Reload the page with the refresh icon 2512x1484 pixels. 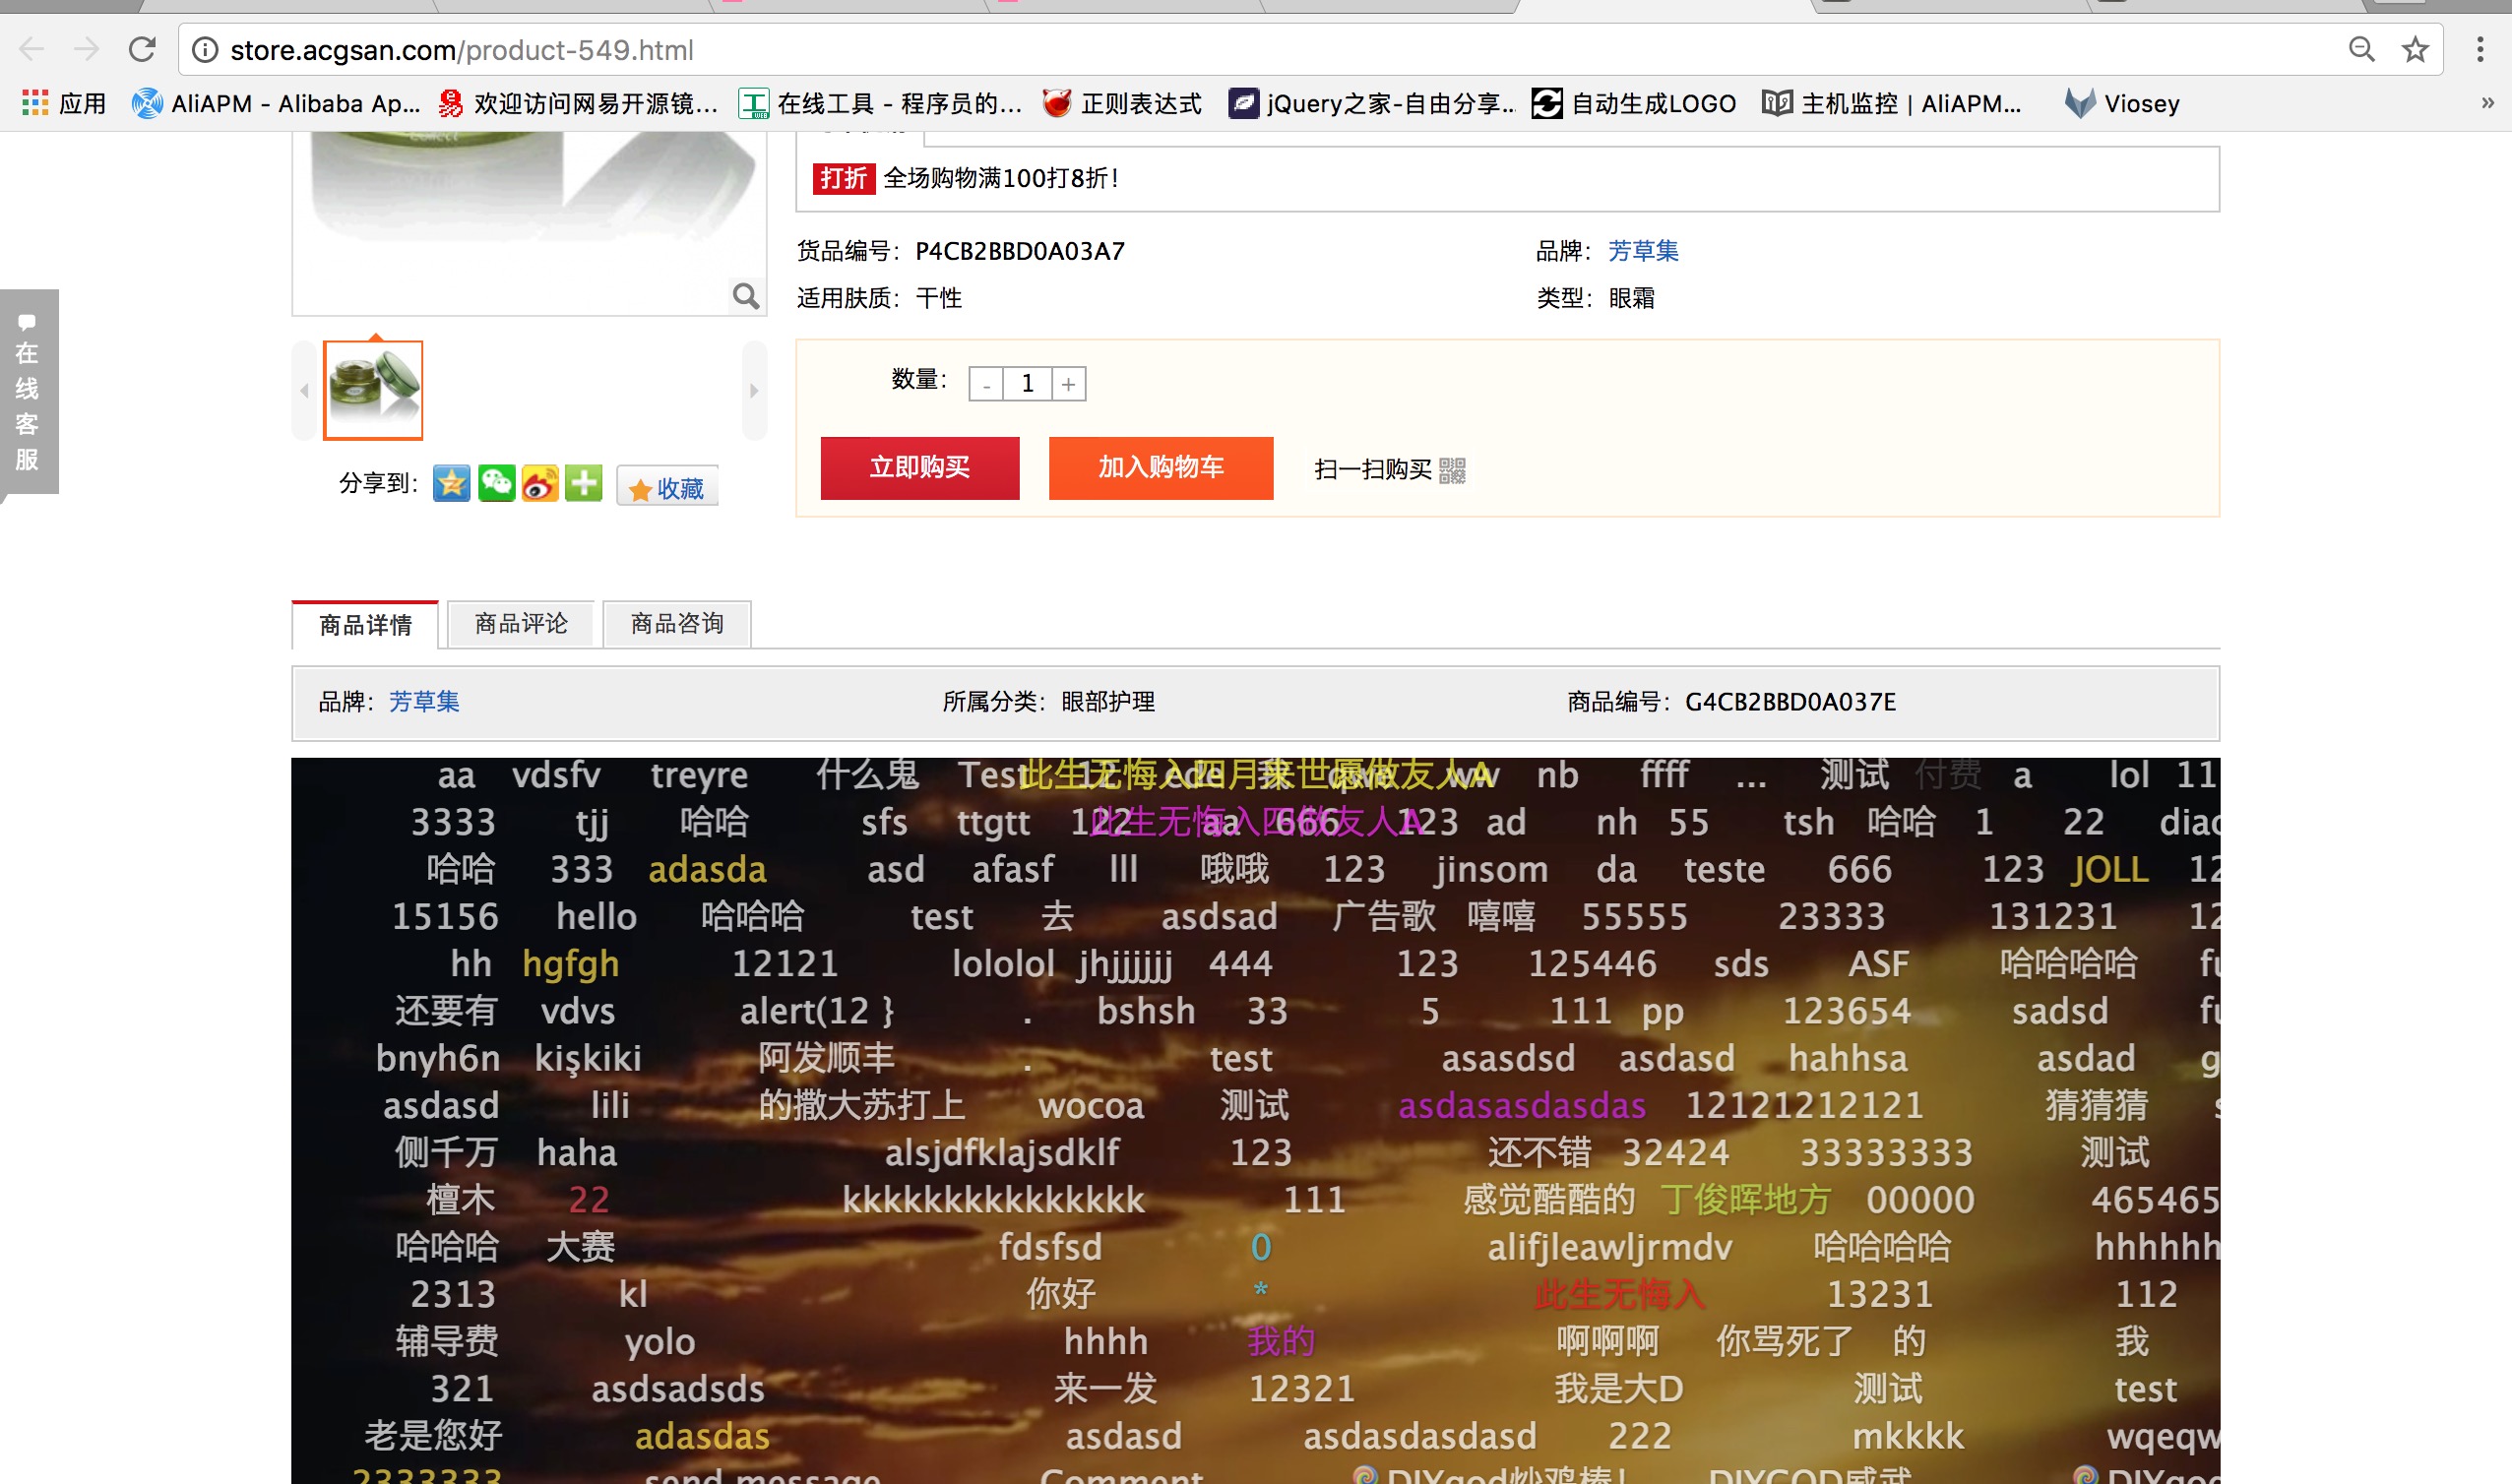(142, 49)
